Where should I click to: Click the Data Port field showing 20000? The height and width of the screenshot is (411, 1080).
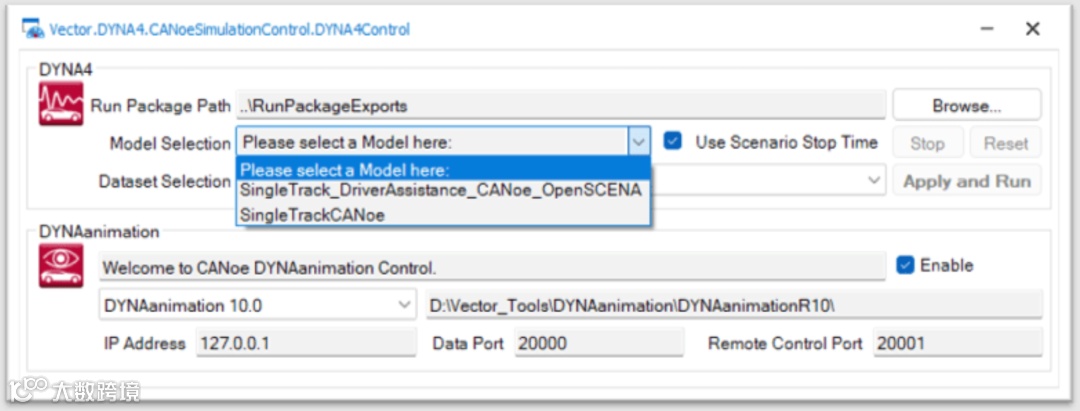598,343
